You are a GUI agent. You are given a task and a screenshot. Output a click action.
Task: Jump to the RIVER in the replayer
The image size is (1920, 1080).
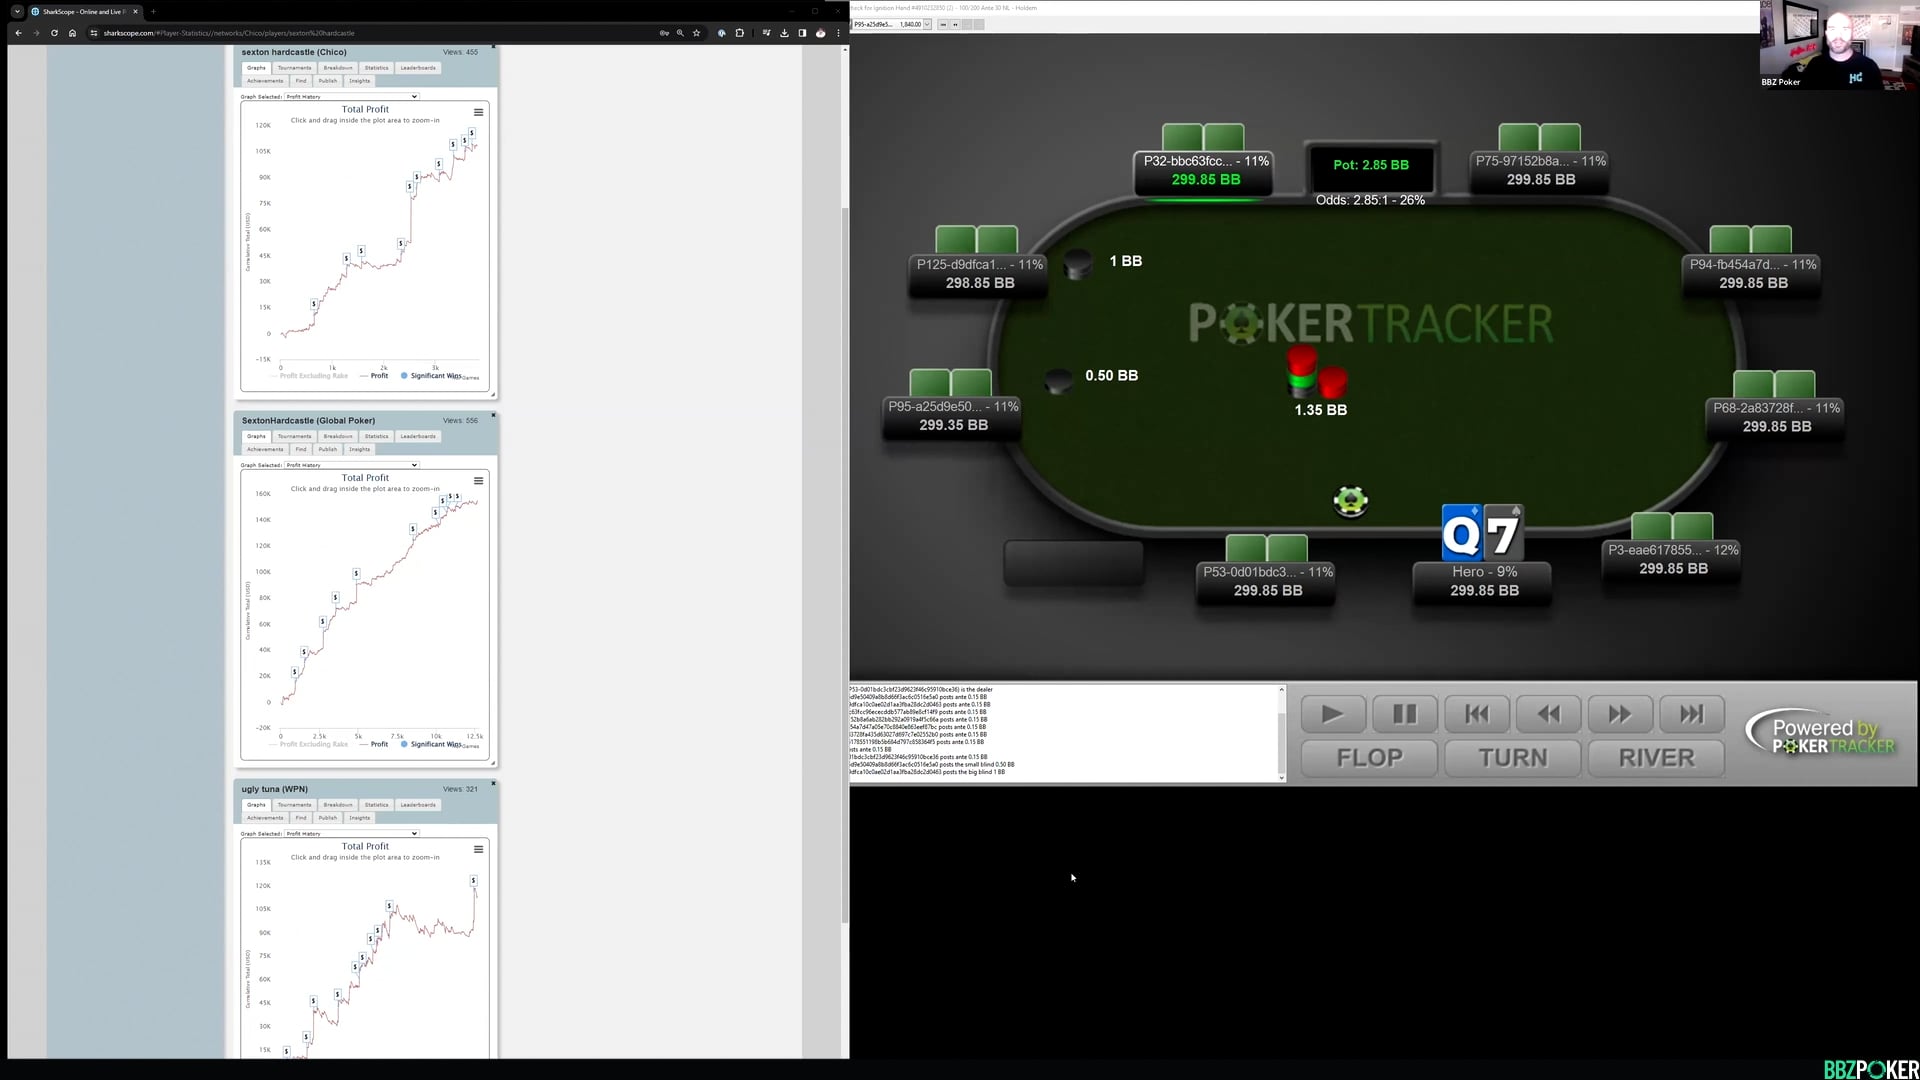(1656, 758)
